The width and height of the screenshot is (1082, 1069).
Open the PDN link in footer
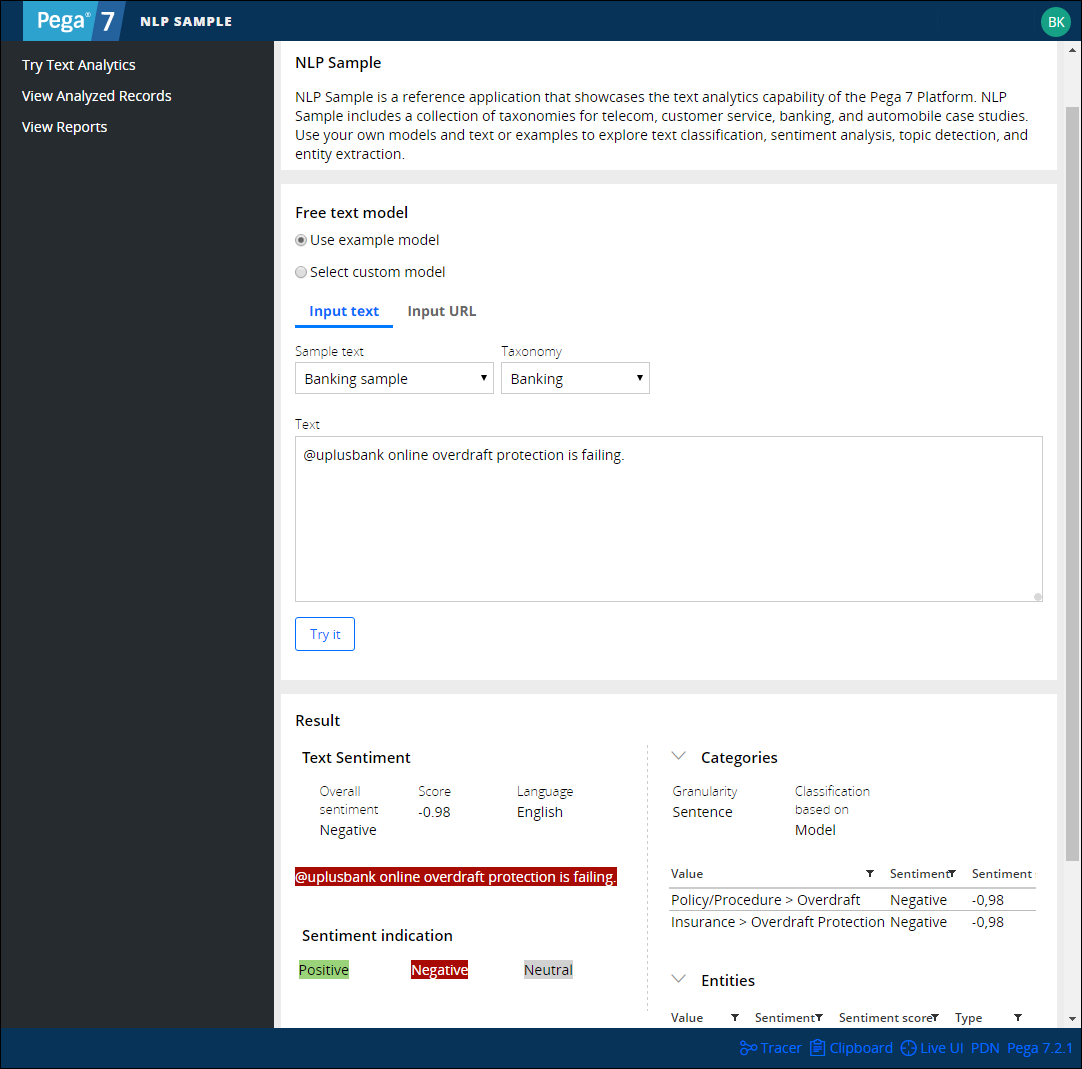click(985, 1048)
